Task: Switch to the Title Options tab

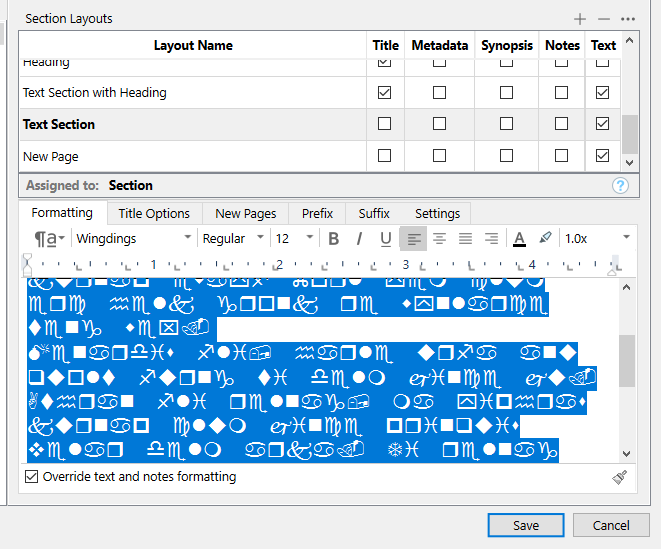Action: tap(154, 213)
